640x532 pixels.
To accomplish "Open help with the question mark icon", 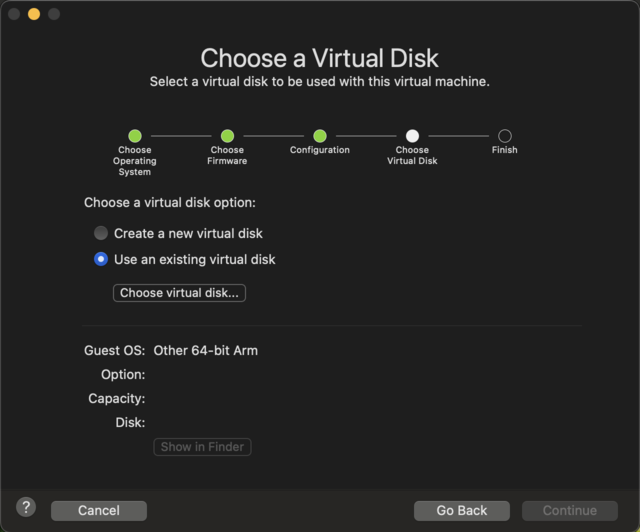I will (x=26, y=508).
